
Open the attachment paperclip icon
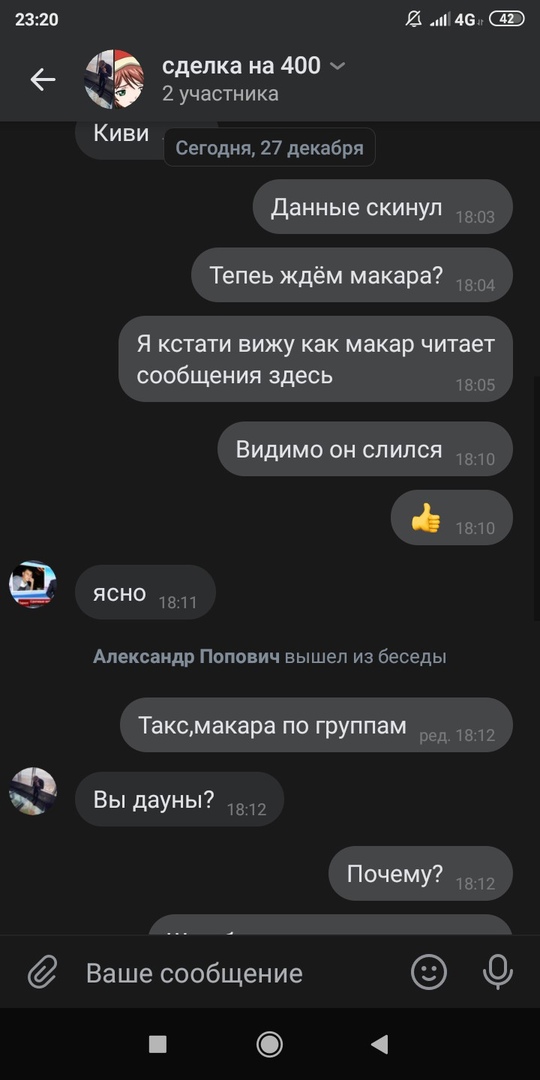[x=43, y=973]
